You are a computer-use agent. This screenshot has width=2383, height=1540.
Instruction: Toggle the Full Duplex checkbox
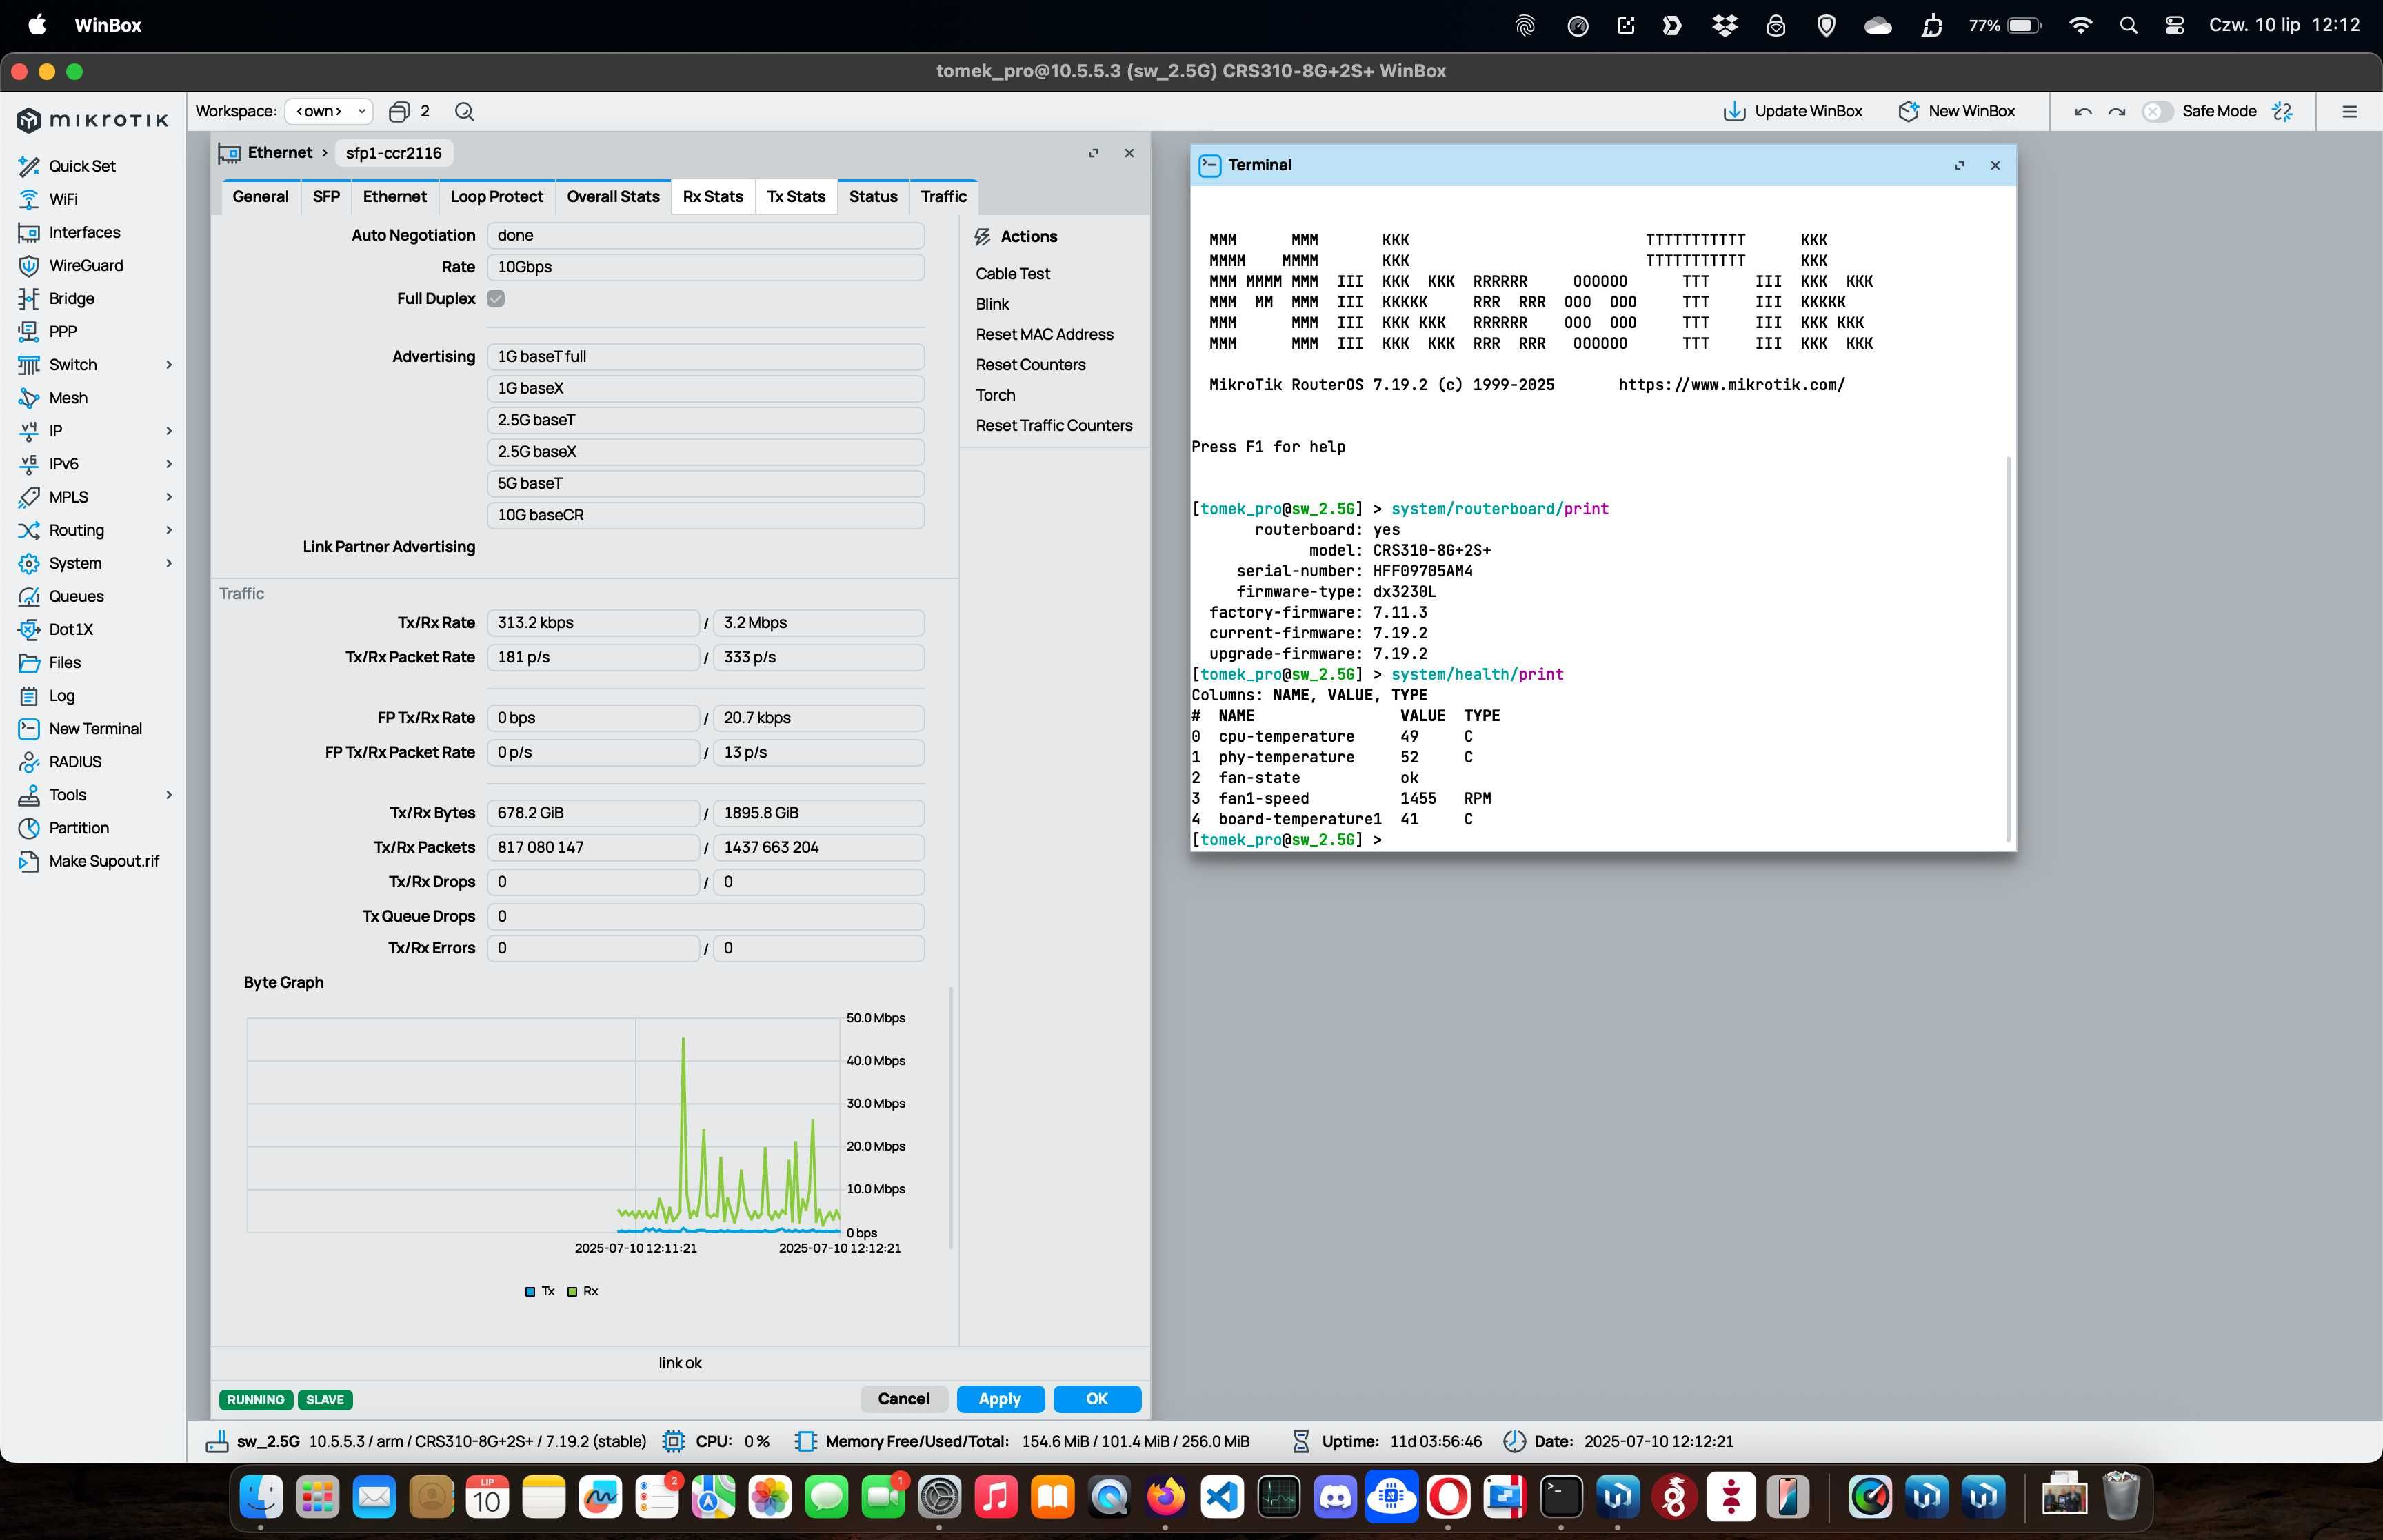496,298
